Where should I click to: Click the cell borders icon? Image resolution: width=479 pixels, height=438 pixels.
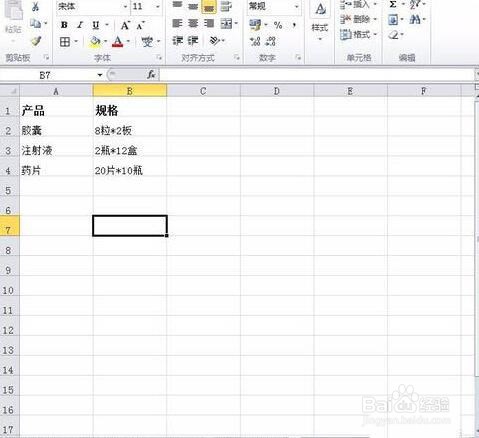coord(65,42)
